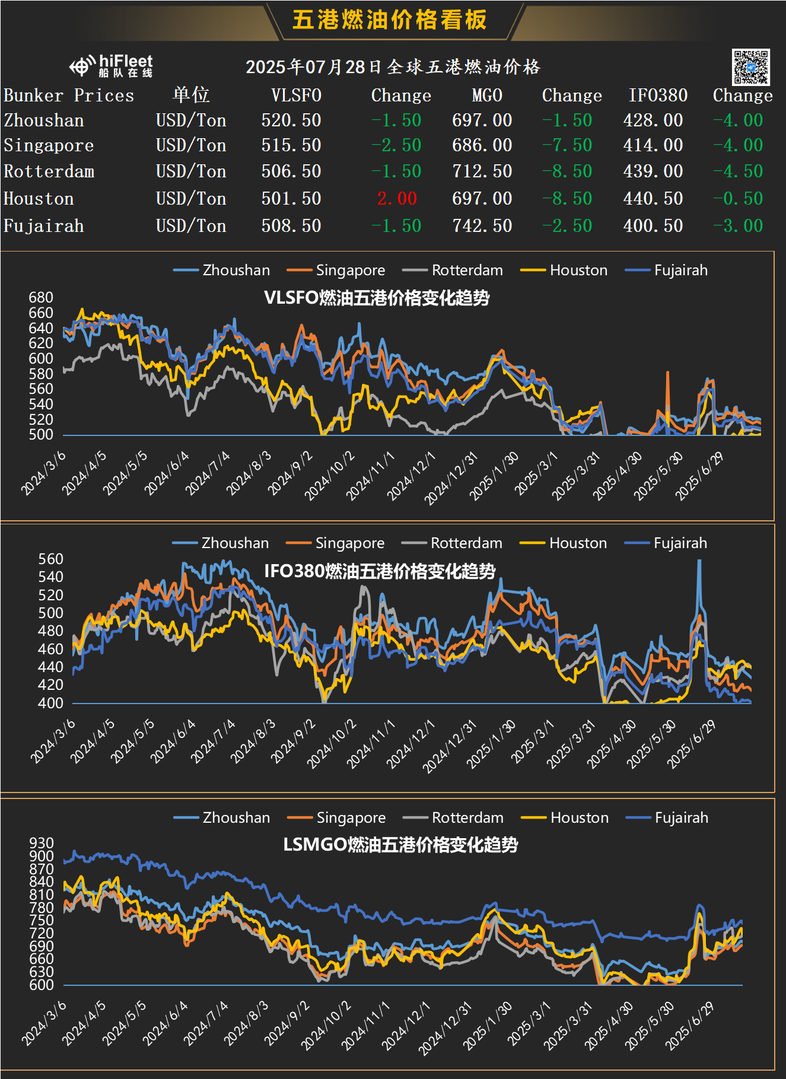Click the Singapore row label in table

tap(48, 146)
